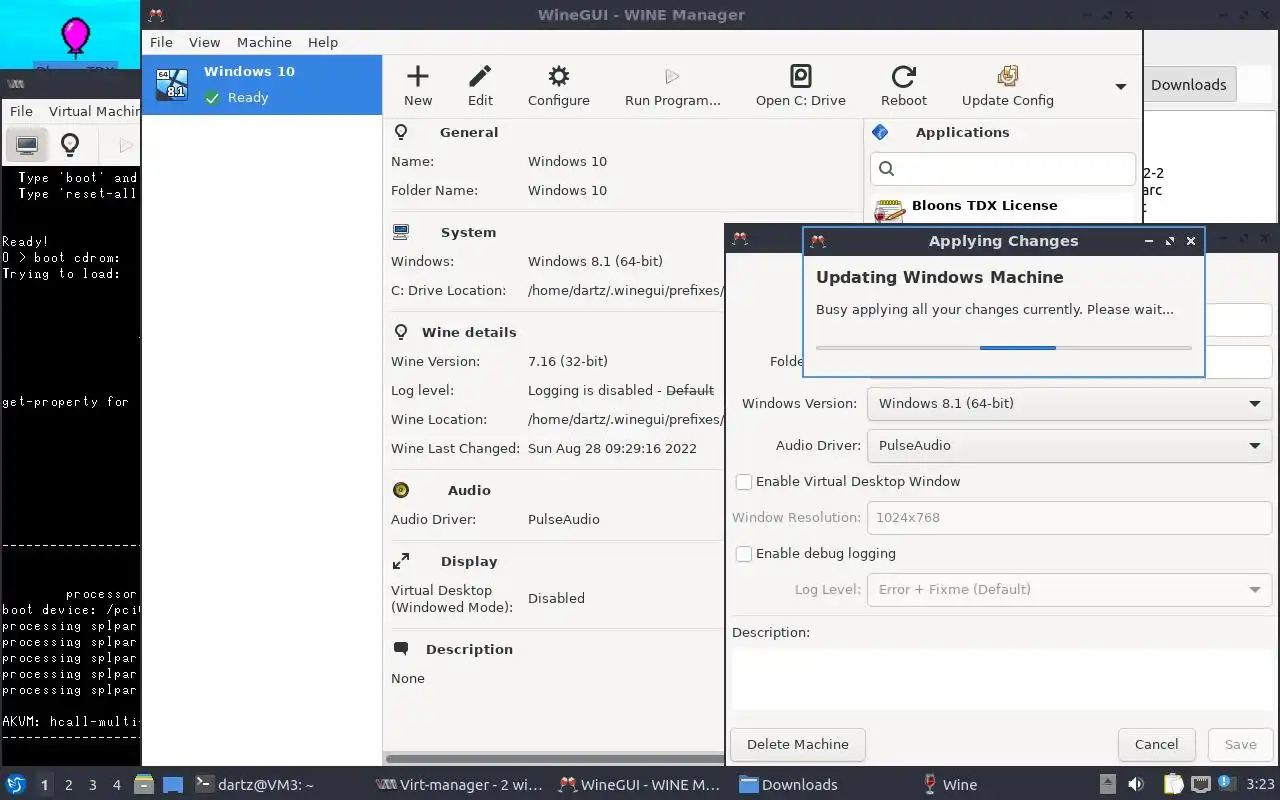
Task: Click the New machine toolbar icon
Action: pyautogui.click(x=418, y=77)
